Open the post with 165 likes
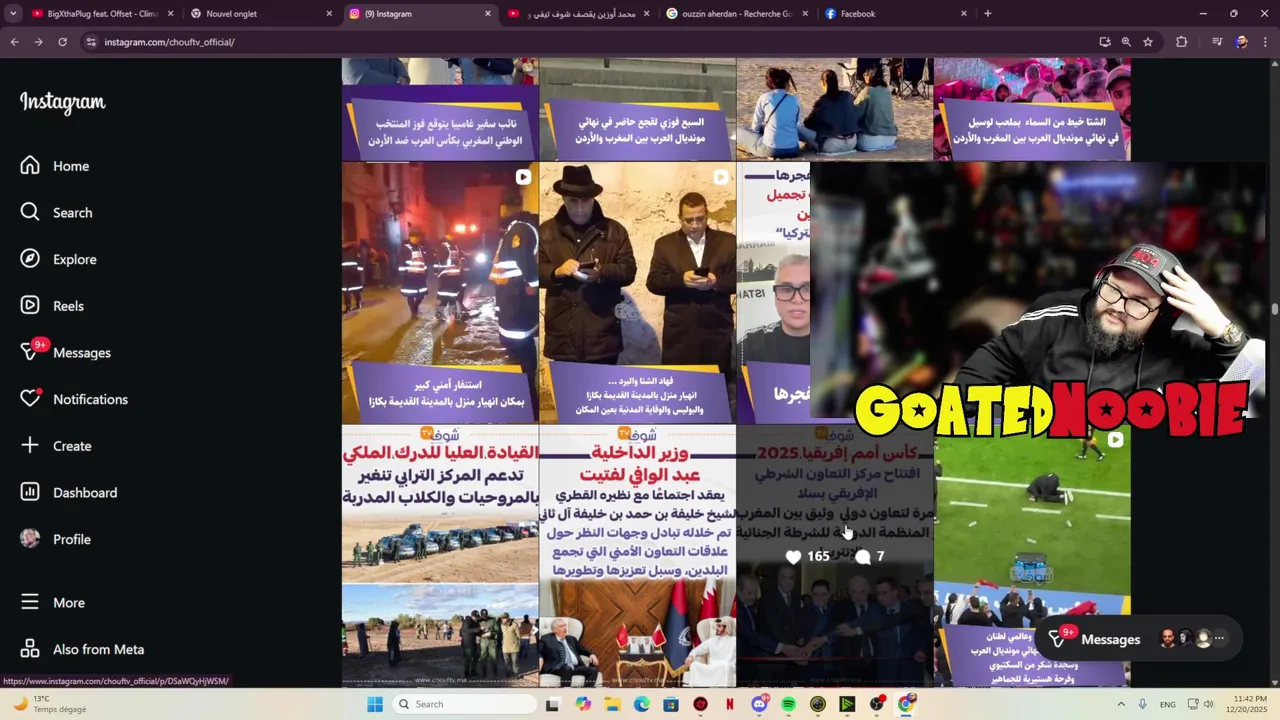1280x720 pixels. pos(834,555)
